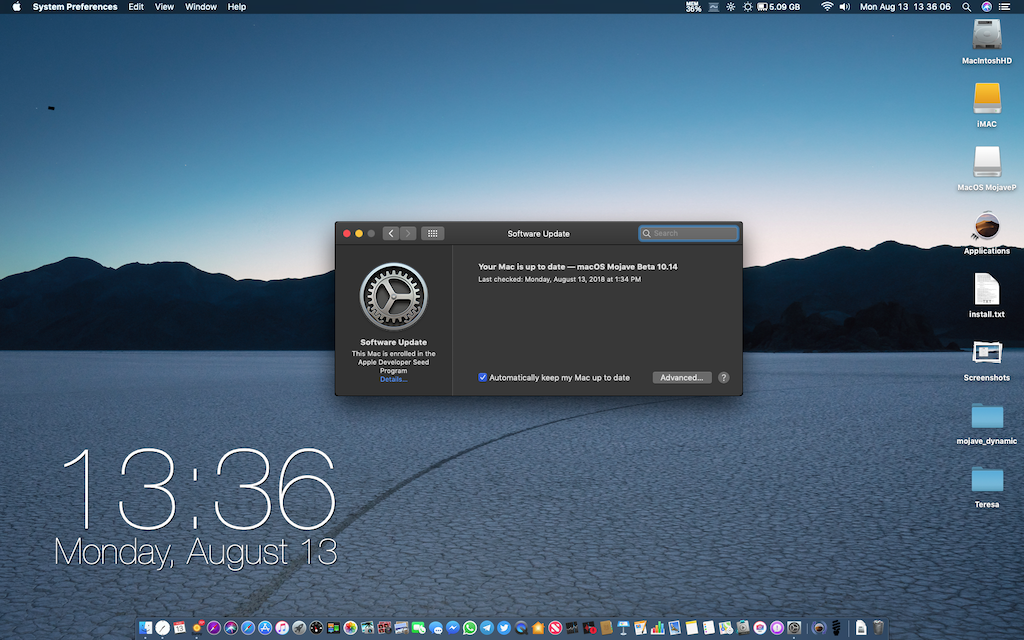
Task: Open the Help menu
Action: tap(236, 7)
